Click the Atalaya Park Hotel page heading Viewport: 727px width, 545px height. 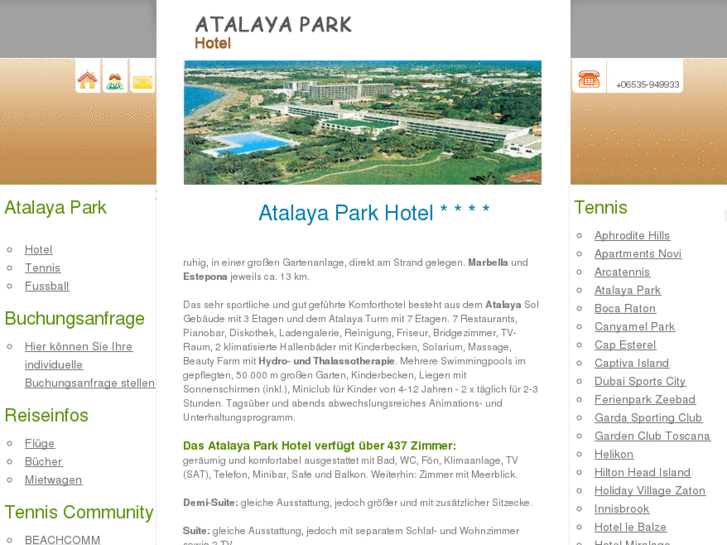pos(374,212)
